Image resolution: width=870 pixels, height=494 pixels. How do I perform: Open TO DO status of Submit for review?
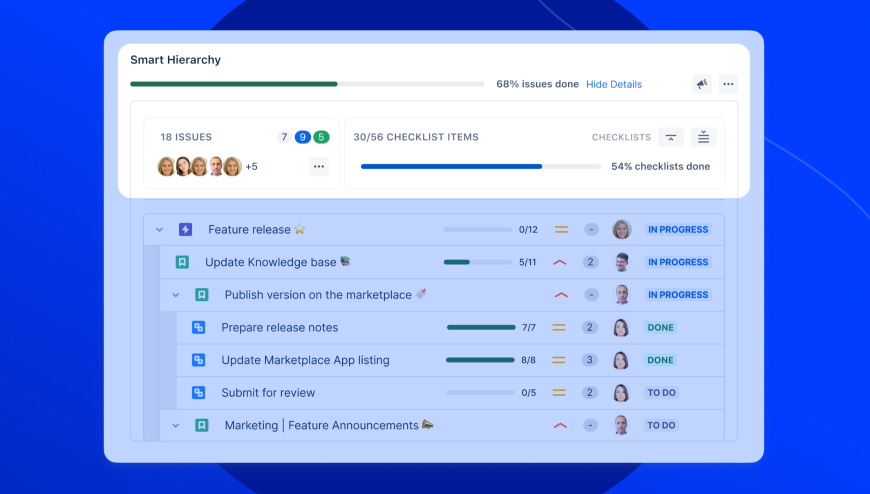(661, 393)
